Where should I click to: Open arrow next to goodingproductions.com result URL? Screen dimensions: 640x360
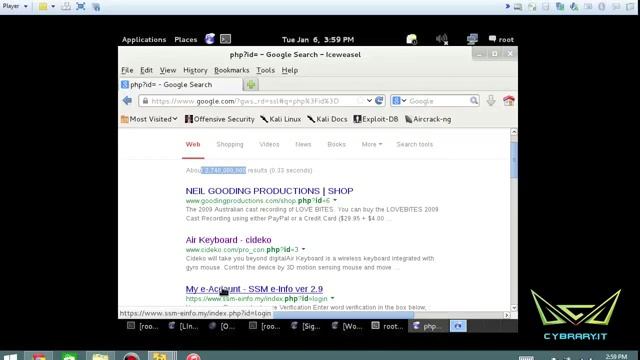335,200
